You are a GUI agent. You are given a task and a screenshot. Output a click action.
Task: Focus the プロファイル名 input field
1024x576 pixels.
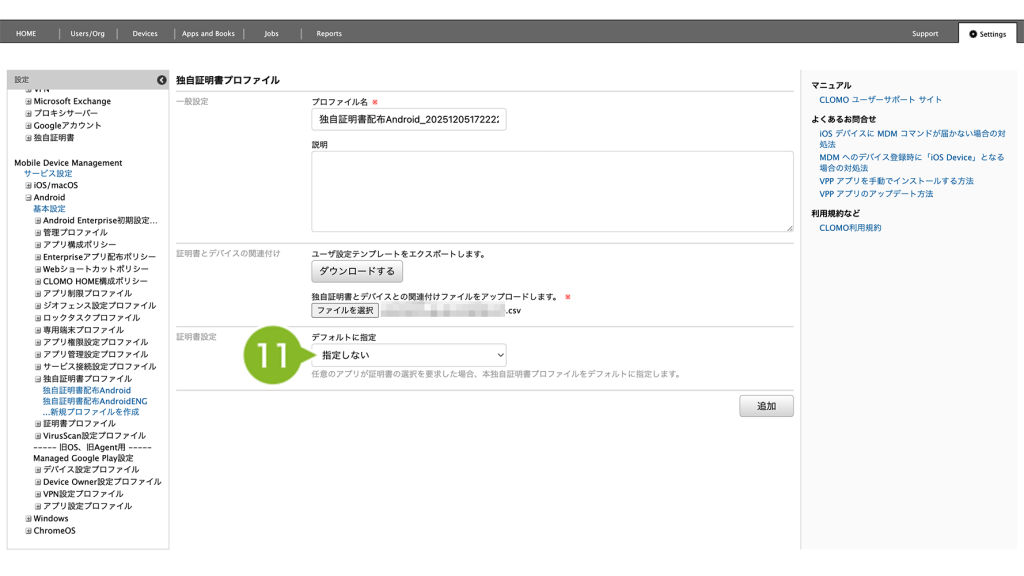point(408,120)
